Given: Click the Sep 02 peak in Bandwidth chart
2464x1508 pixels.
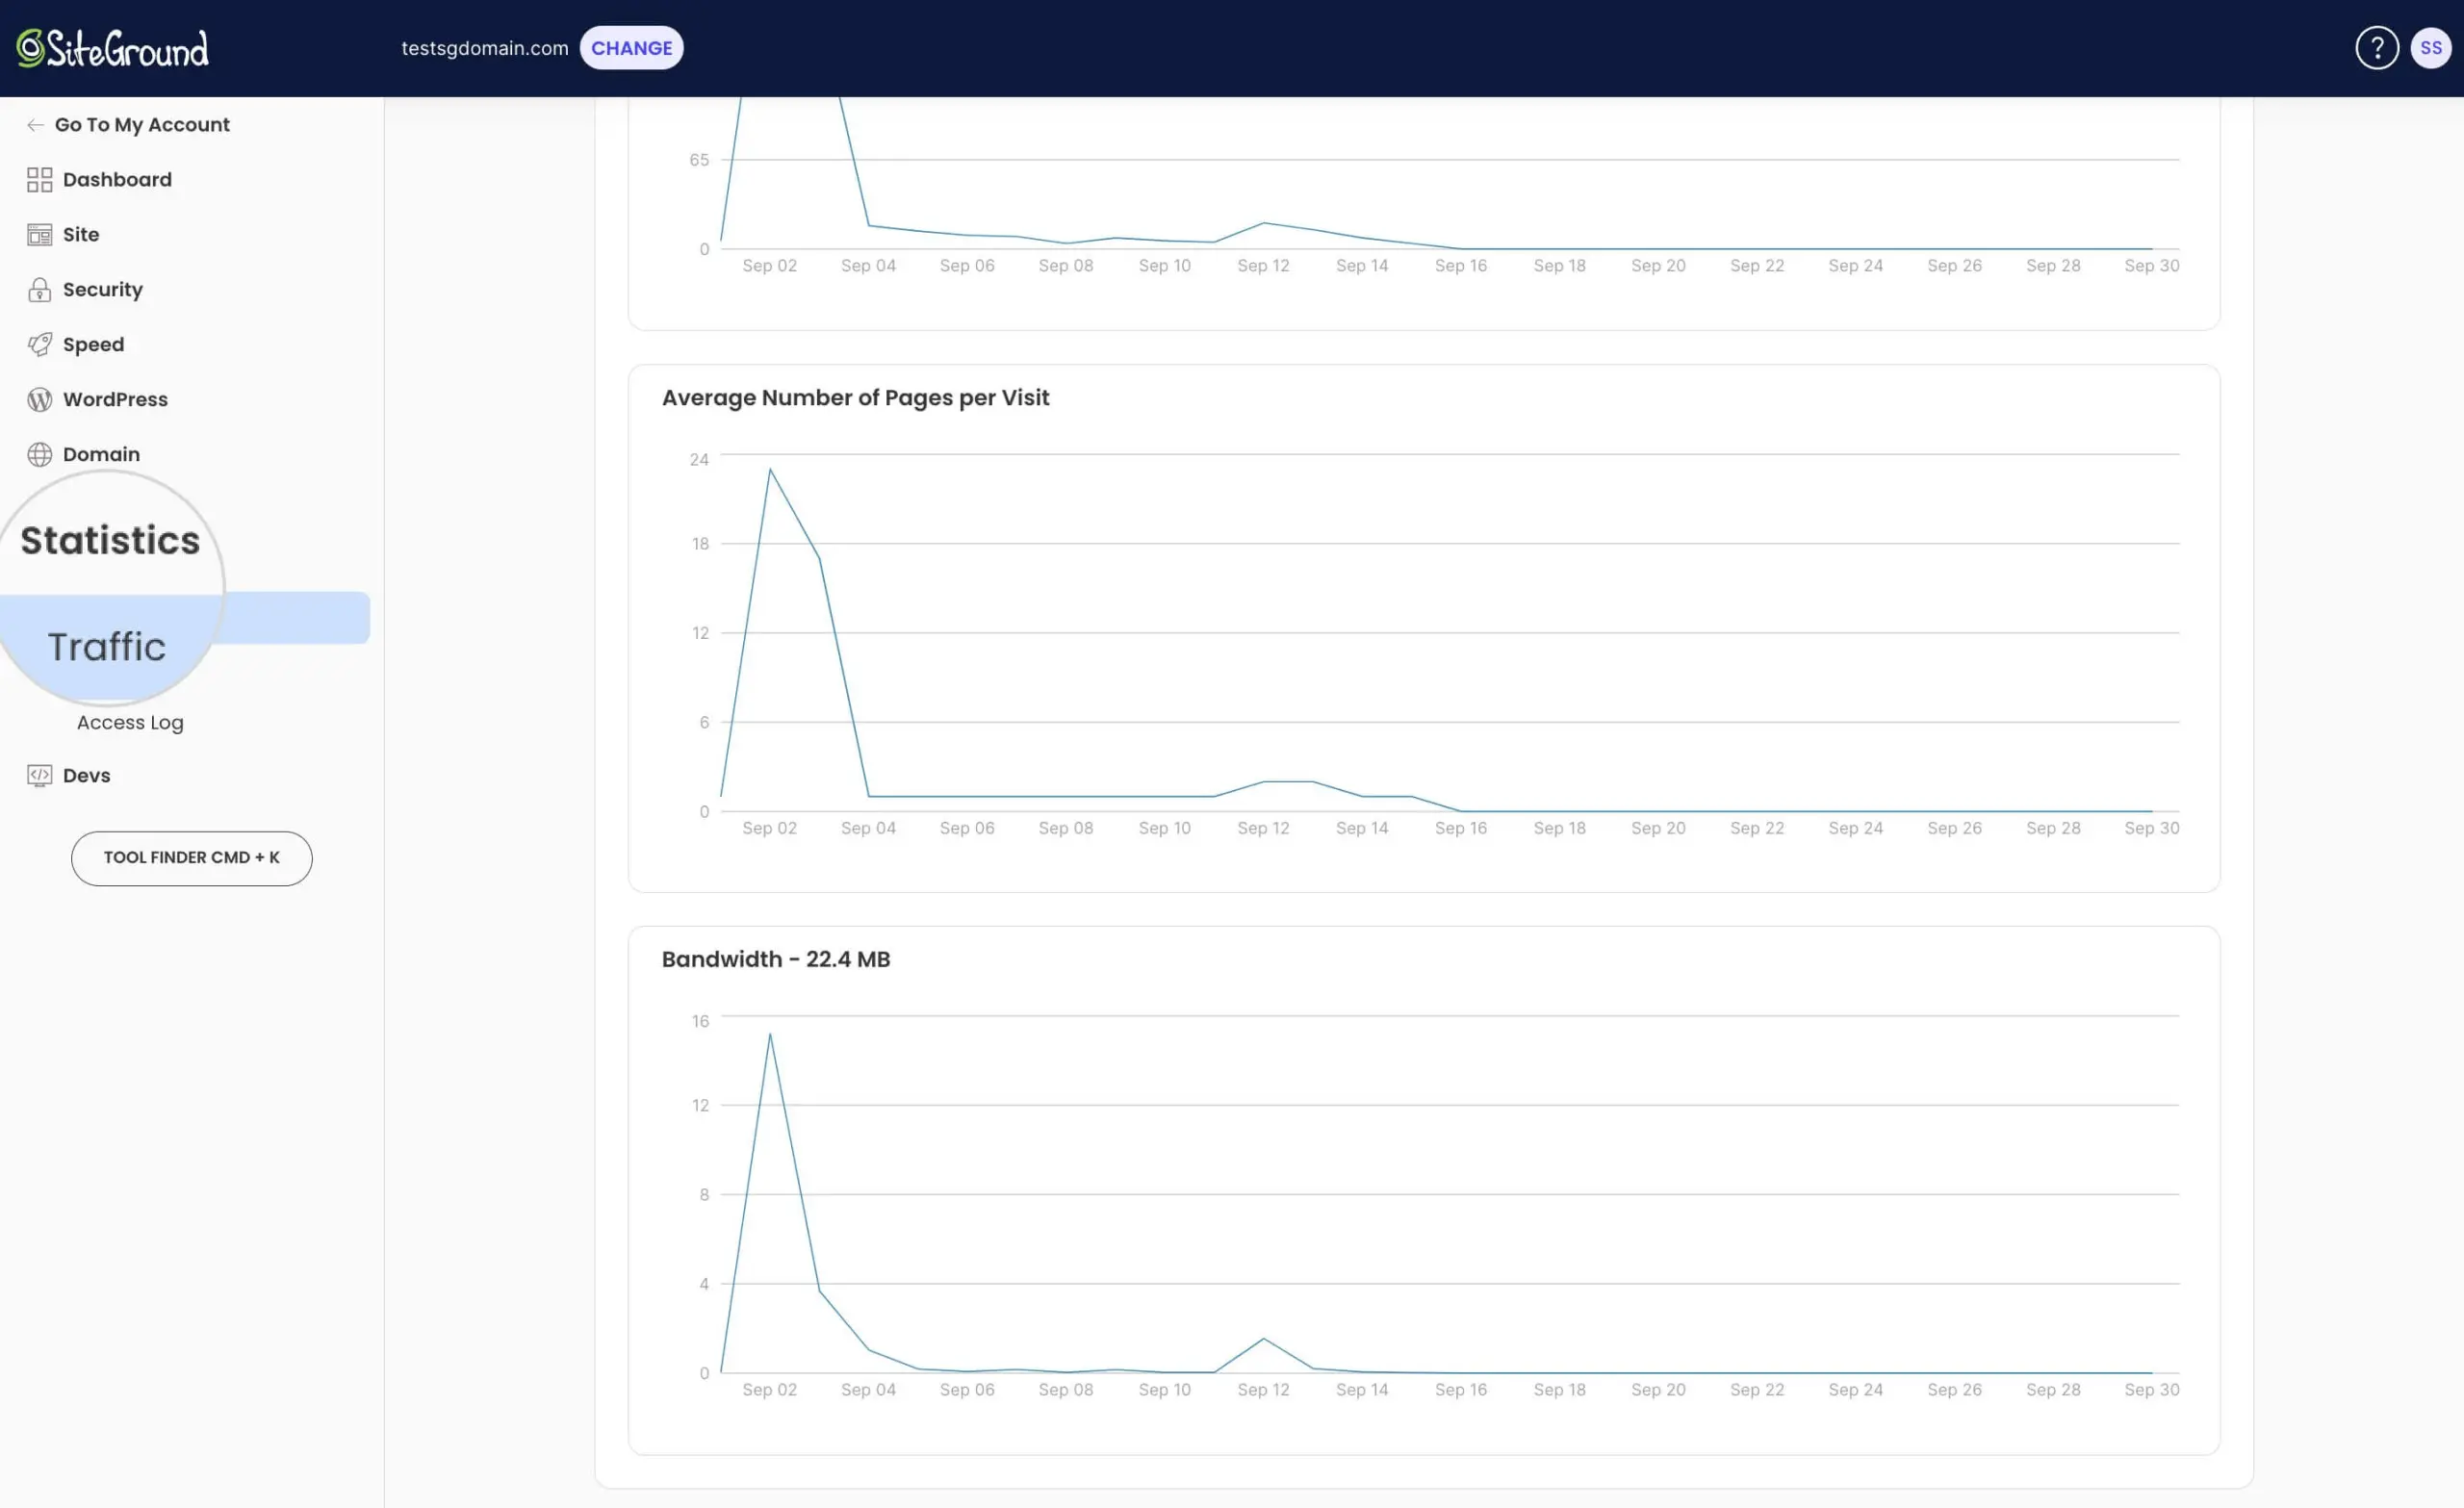Looking at the screenshot, I should [769, 1034].
